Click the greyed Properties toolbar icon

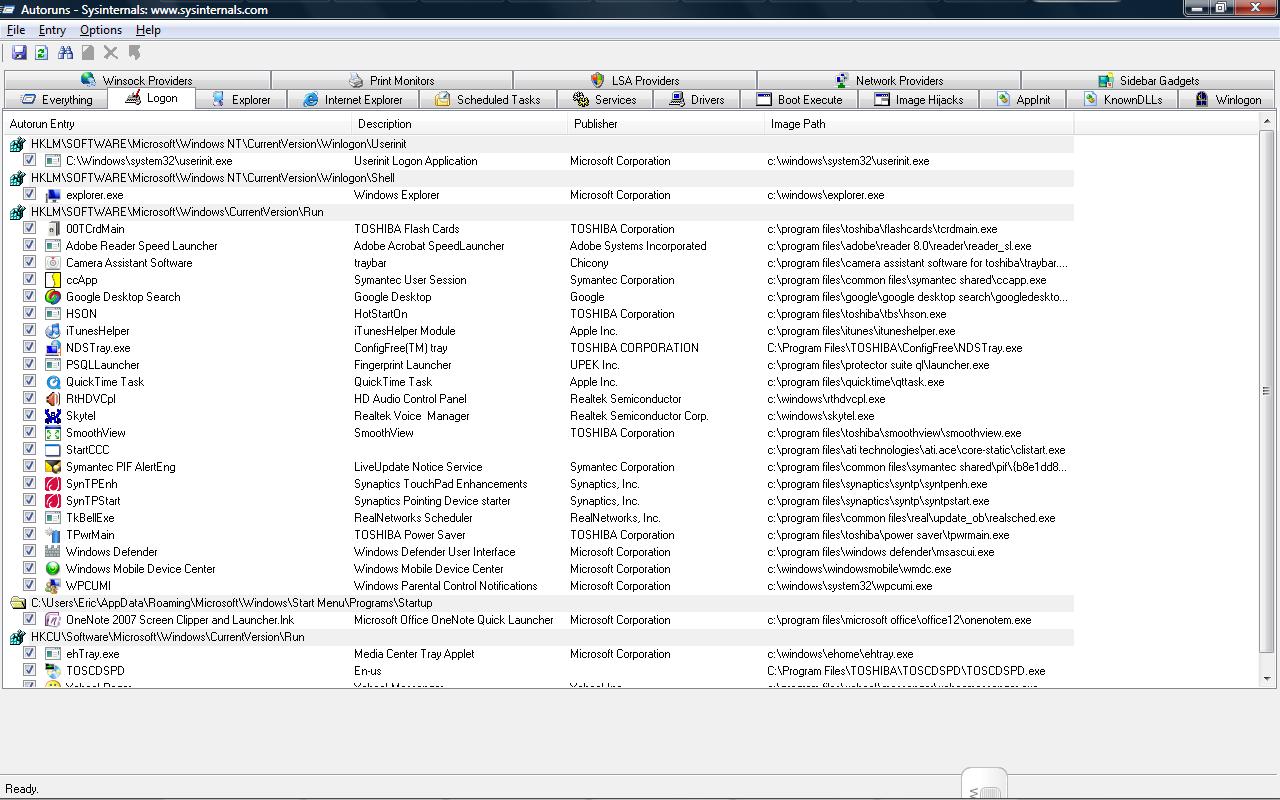click(88, 53)
